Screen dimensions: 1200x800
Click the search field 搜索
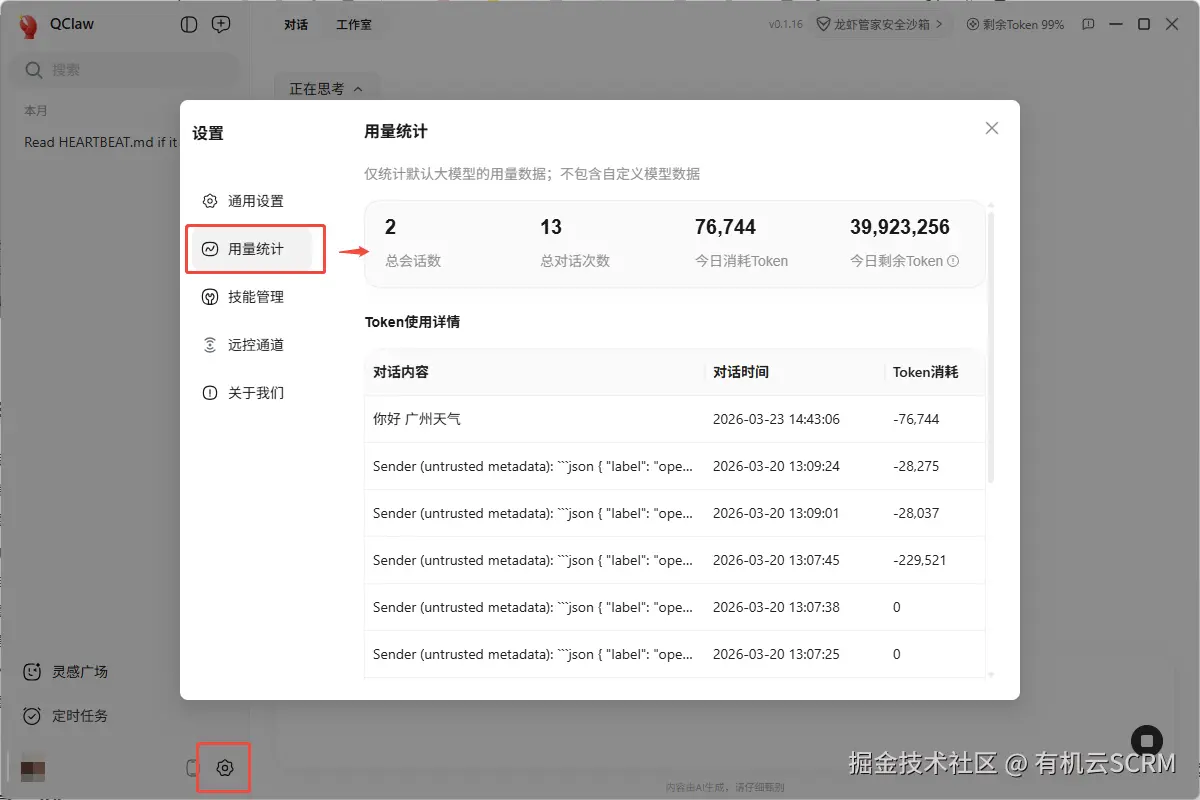coord(125,70)
